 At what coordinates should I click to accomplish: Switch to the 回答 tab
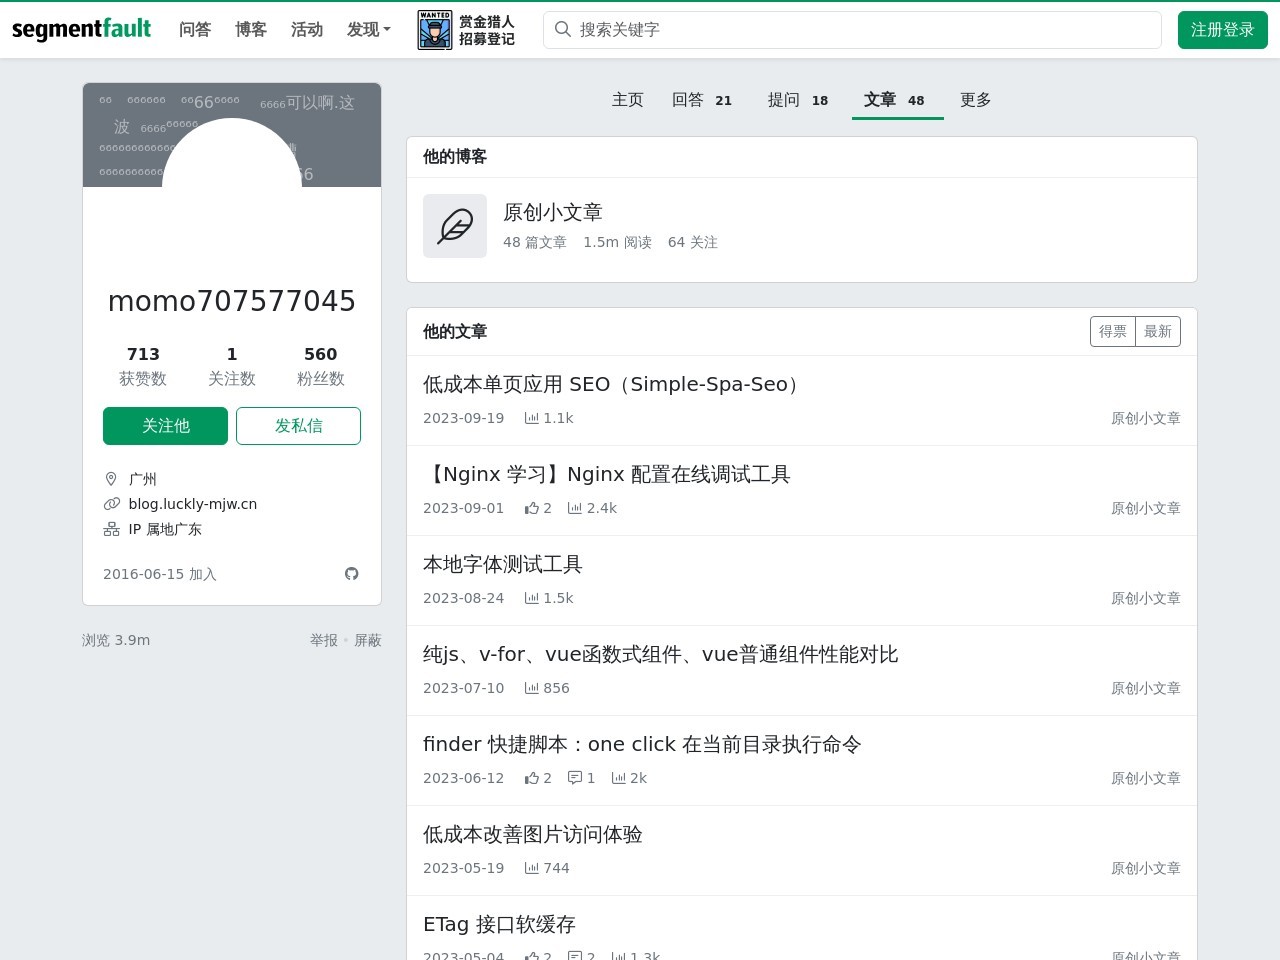(701, 100)
